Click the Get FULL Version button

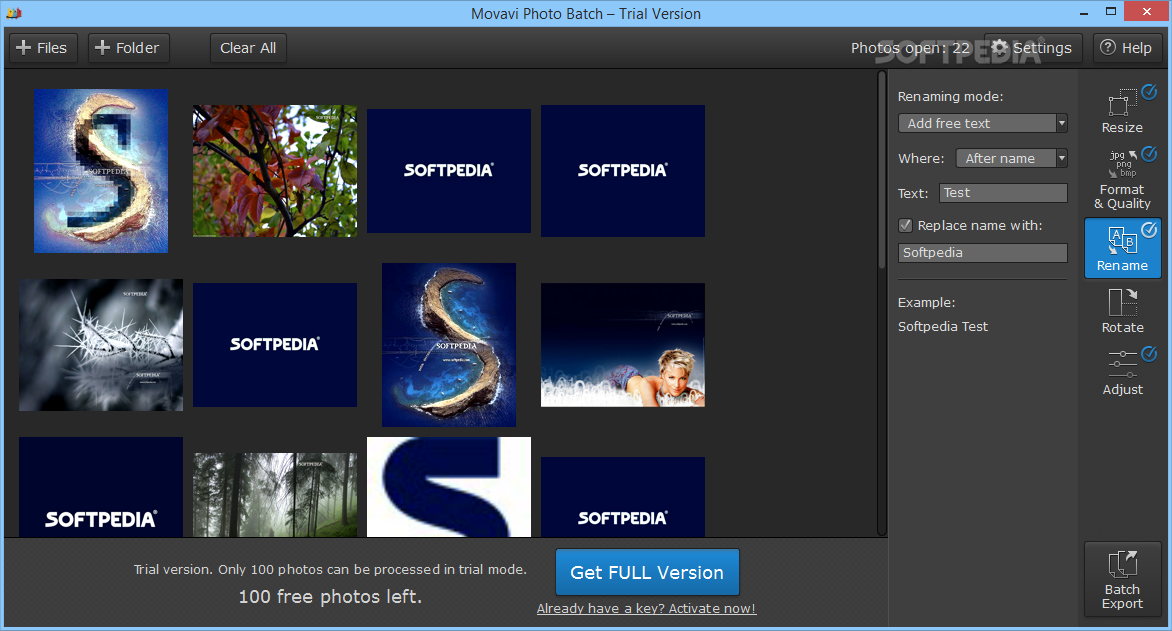(647, 572)
